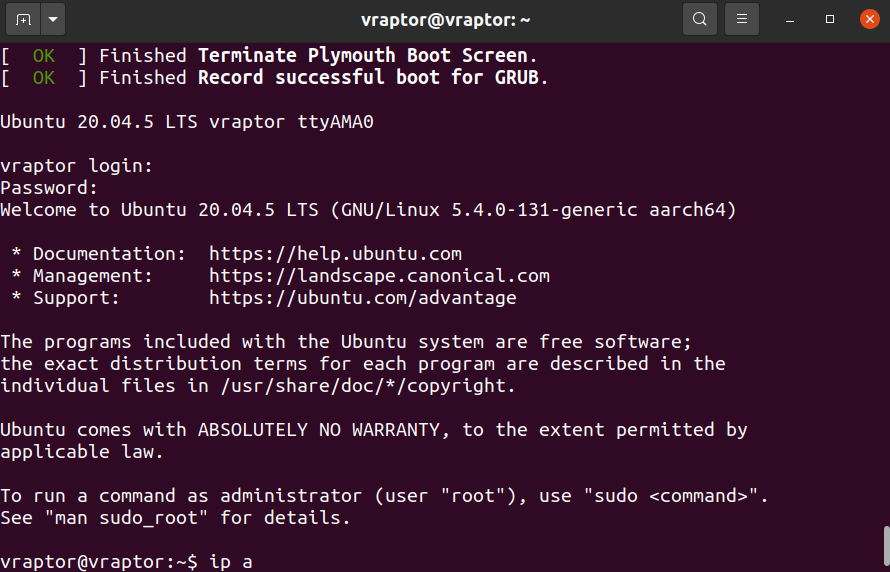
Task: Click the 'Ubuntu 20.04.5 LTS vraptor ttyAMA0' line
Action: point(187,122)
